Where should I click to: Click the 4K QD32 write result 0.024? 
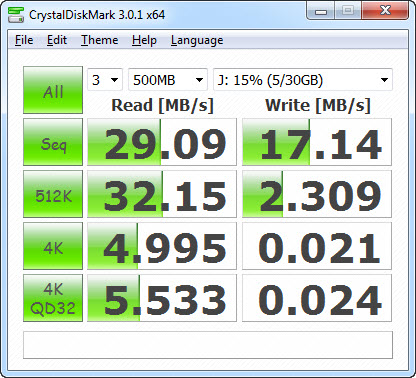point(317,298)
